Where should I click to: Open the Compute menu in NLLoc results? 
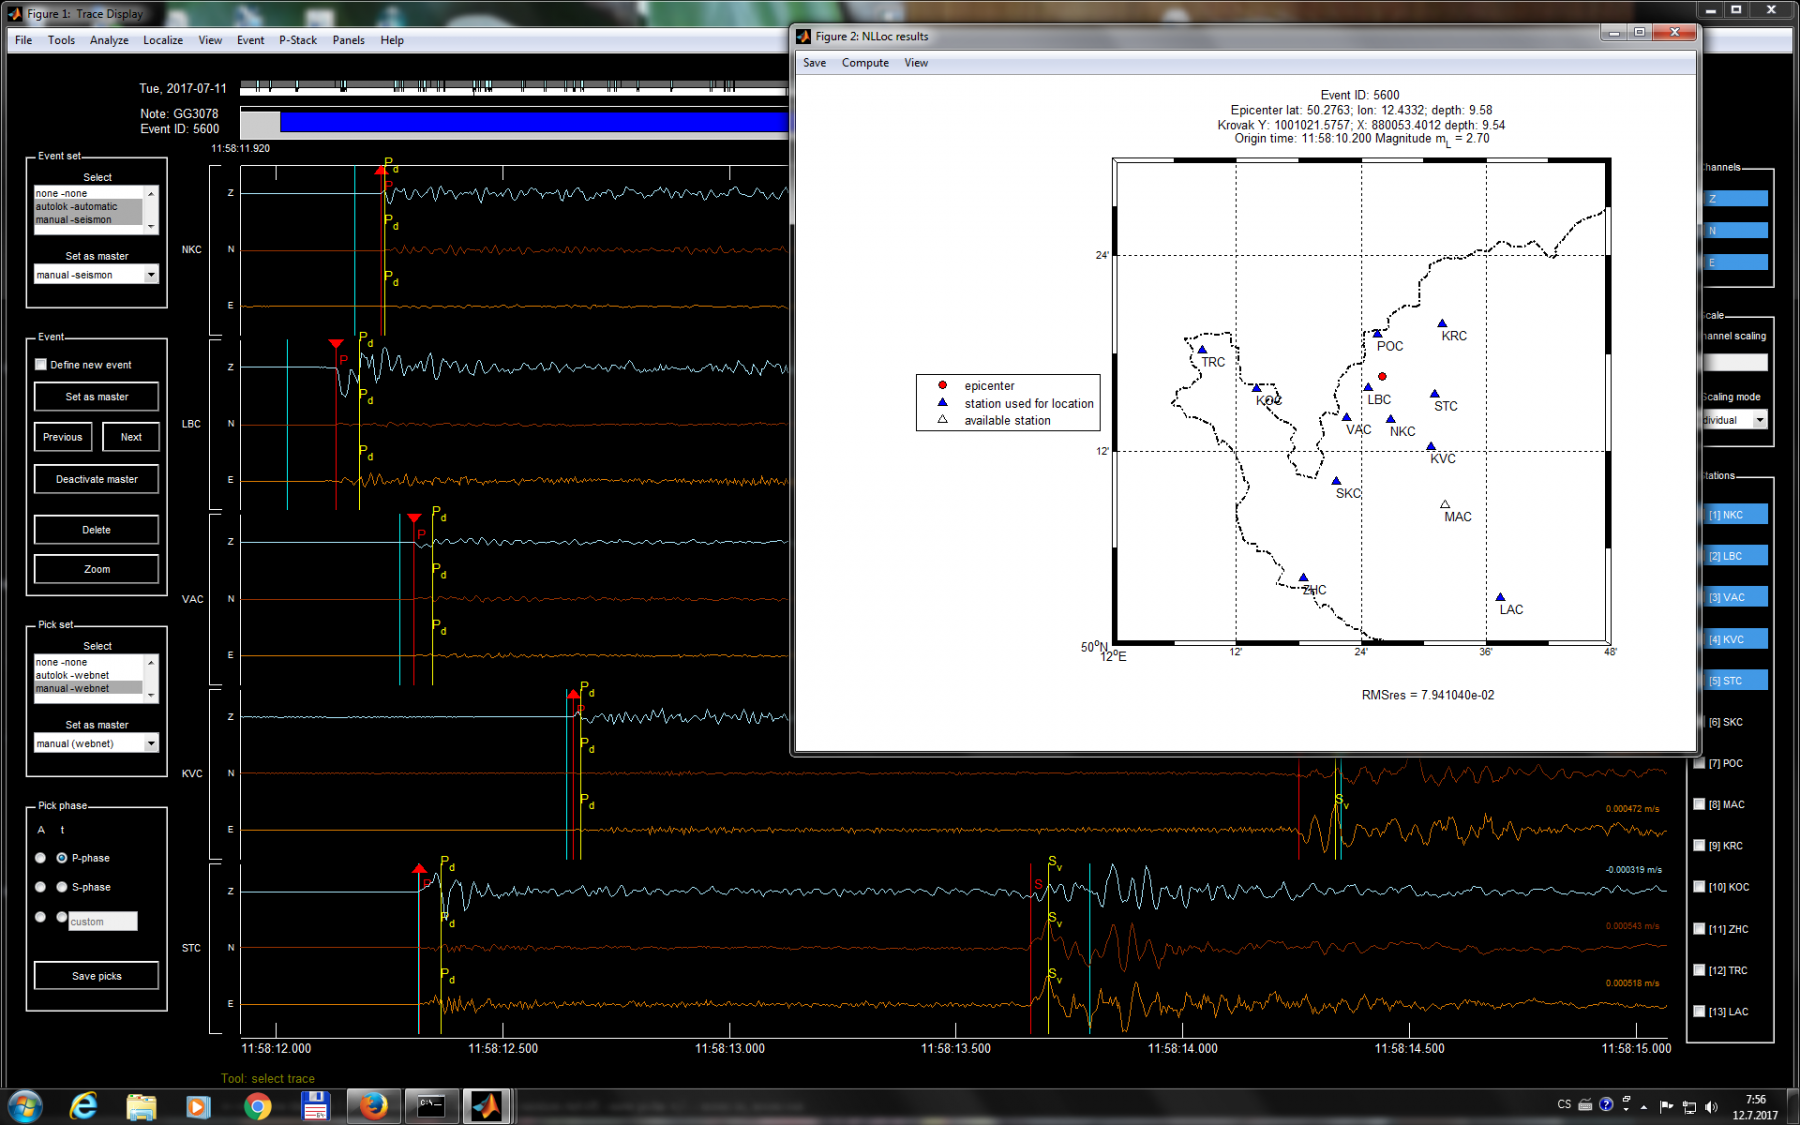(x=865, y=63)
